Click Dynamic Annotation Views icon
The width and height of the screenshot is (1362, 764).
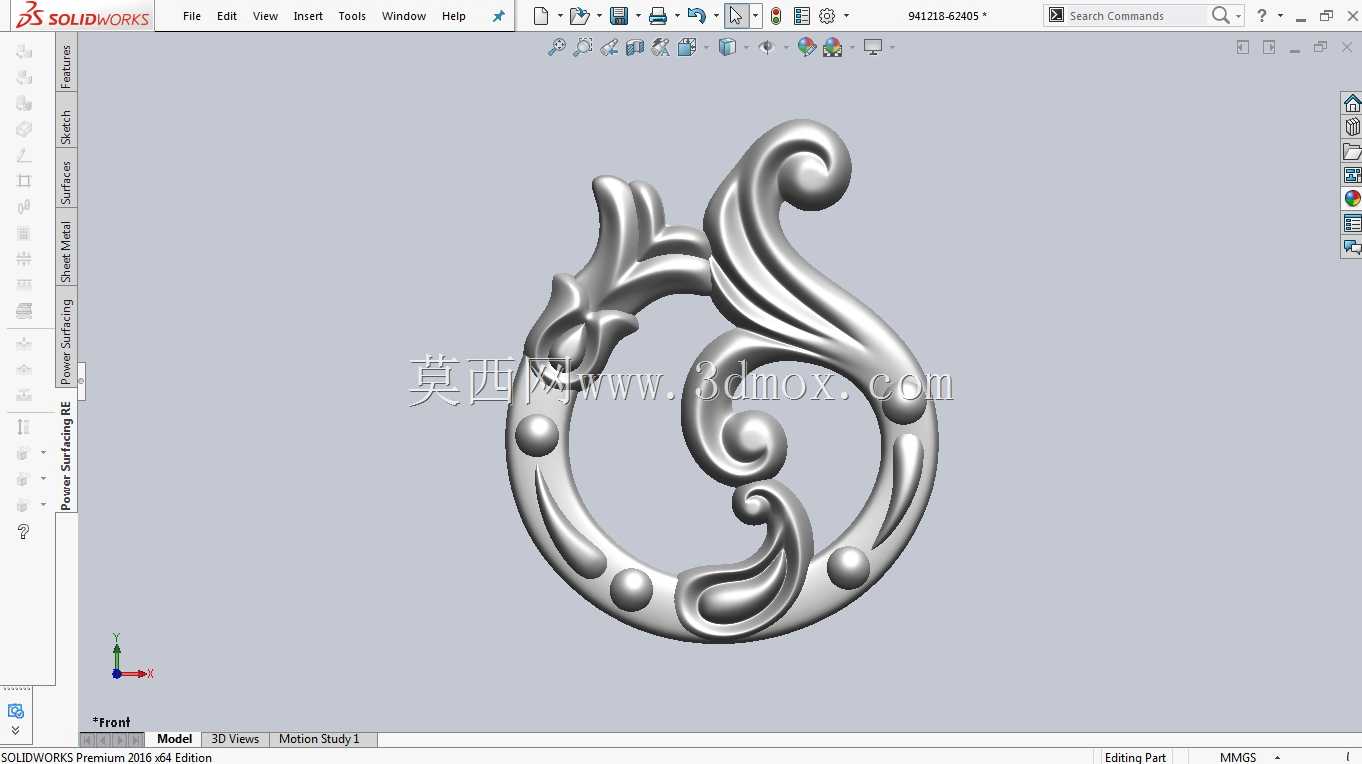(x=661, y=47)
